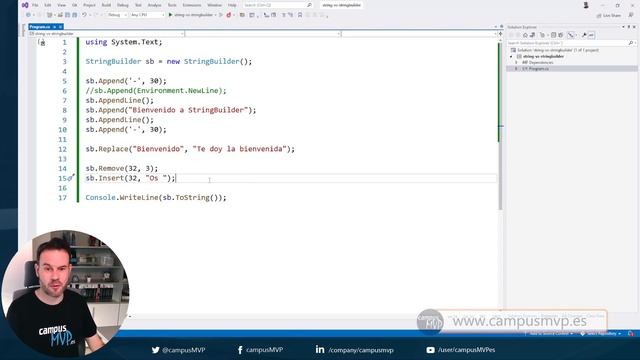This screenshot has width=640, height=360.
Task: Start debugging with the green play button
Action: click(171, 15)
